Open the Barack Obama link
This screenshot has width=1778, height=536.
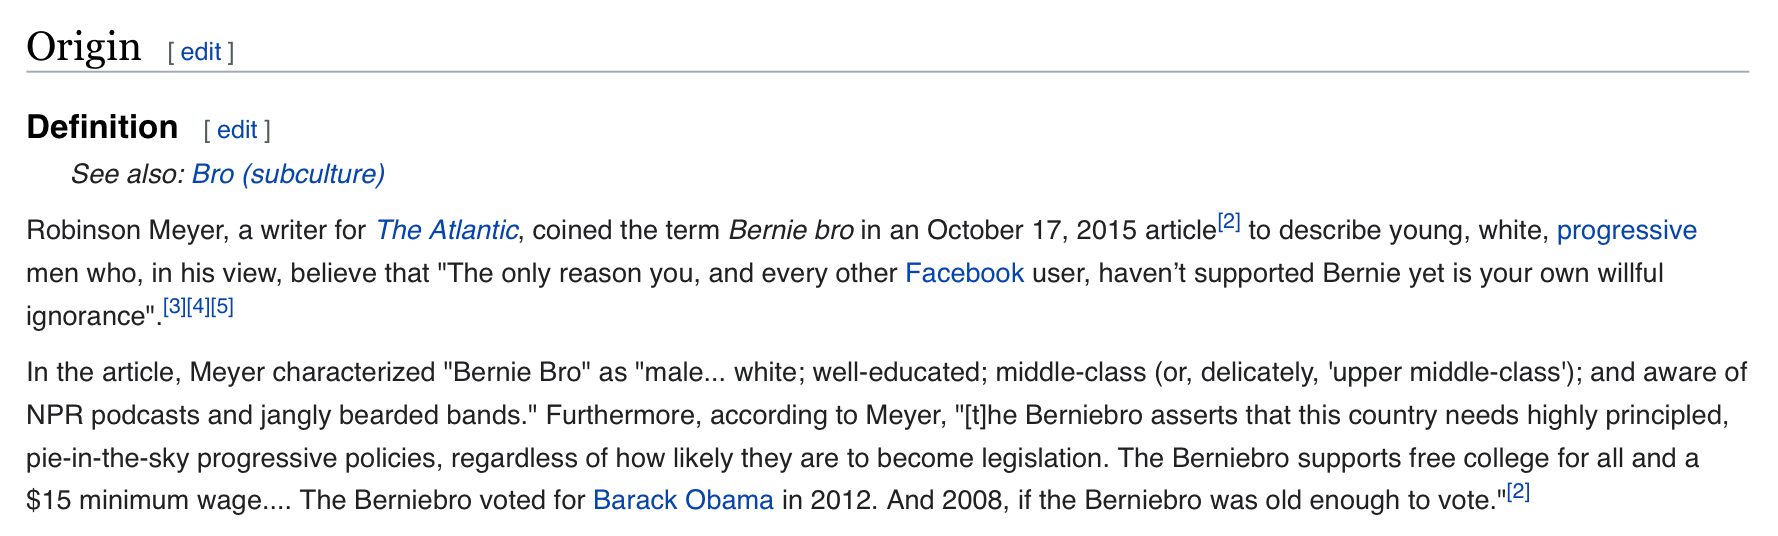click(x=683, y=500)
